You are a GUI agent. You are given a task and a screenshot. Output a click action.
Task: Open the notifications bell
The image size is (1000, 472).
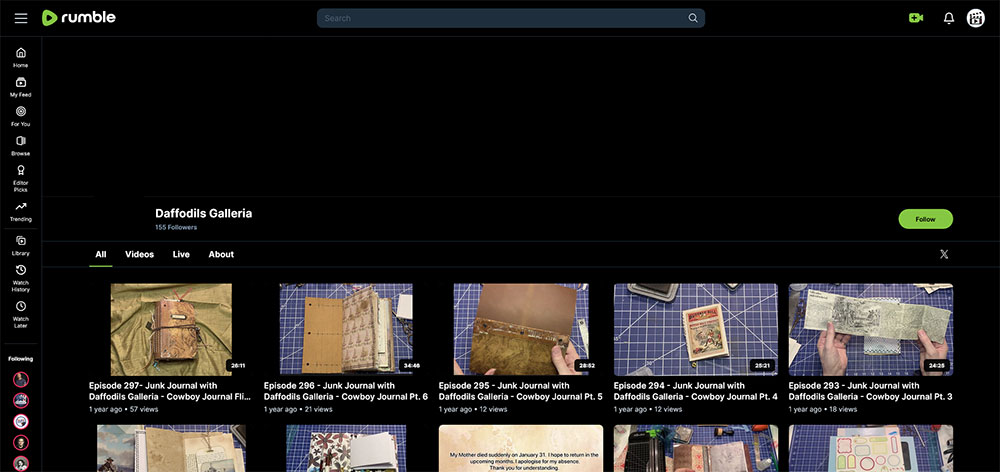[x=949, y=18]
